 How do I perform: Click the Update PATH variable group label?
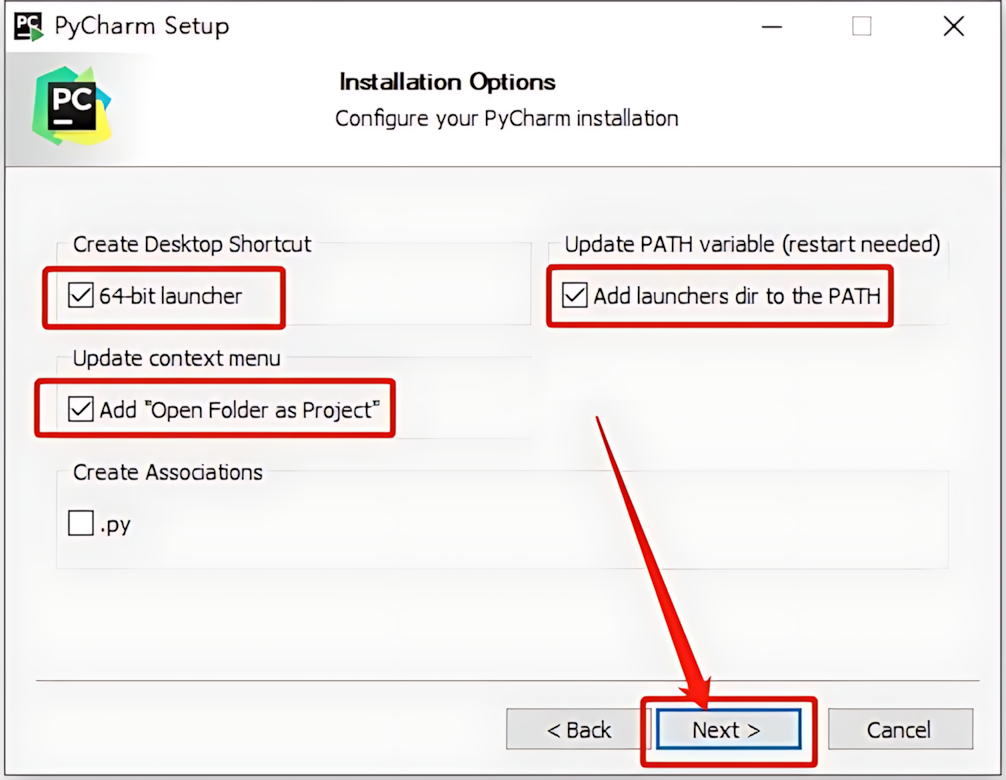(x=752, y=244)
